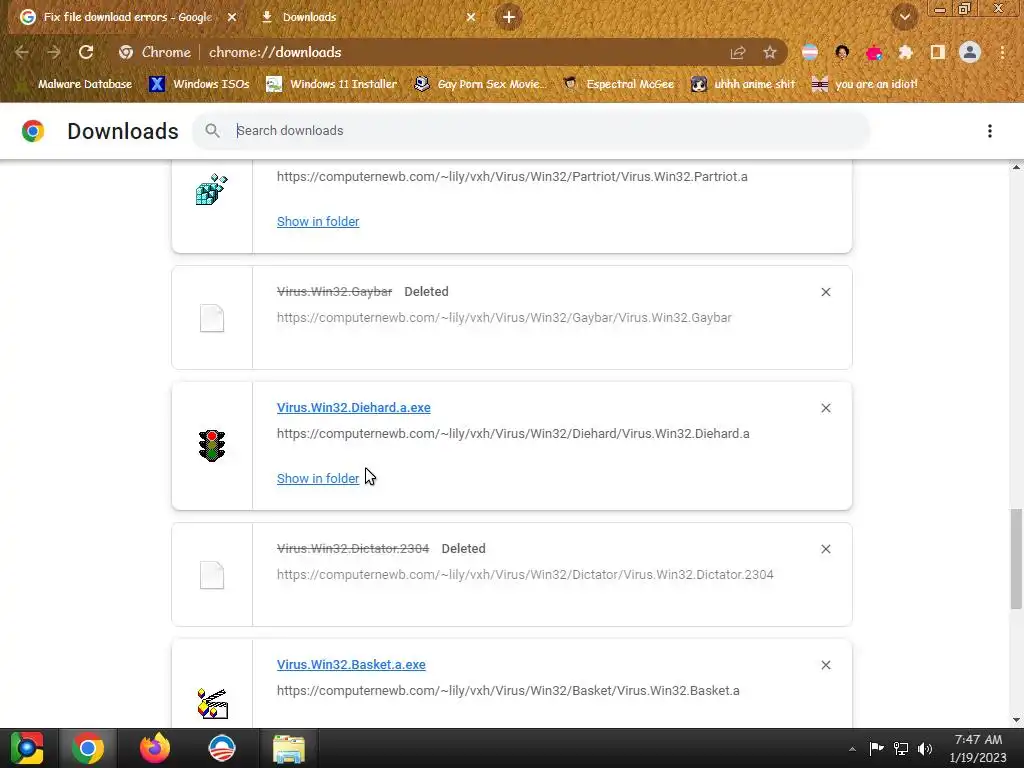Viewport: 1024px width, 768px height.
Task: Open uhhh anime shit bookmark
Action: point(743,84)
